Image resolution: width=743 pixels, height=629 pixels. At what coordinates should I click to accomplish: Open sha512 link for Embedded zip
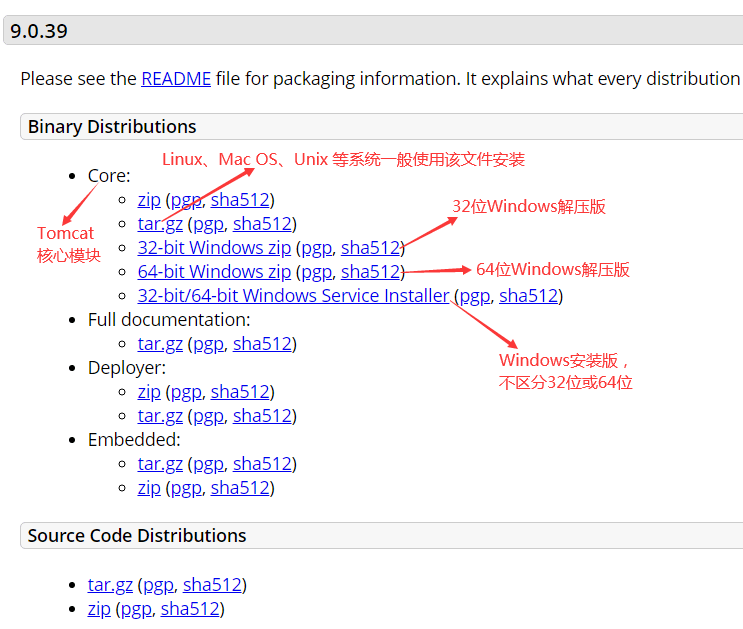click(240, 488)
